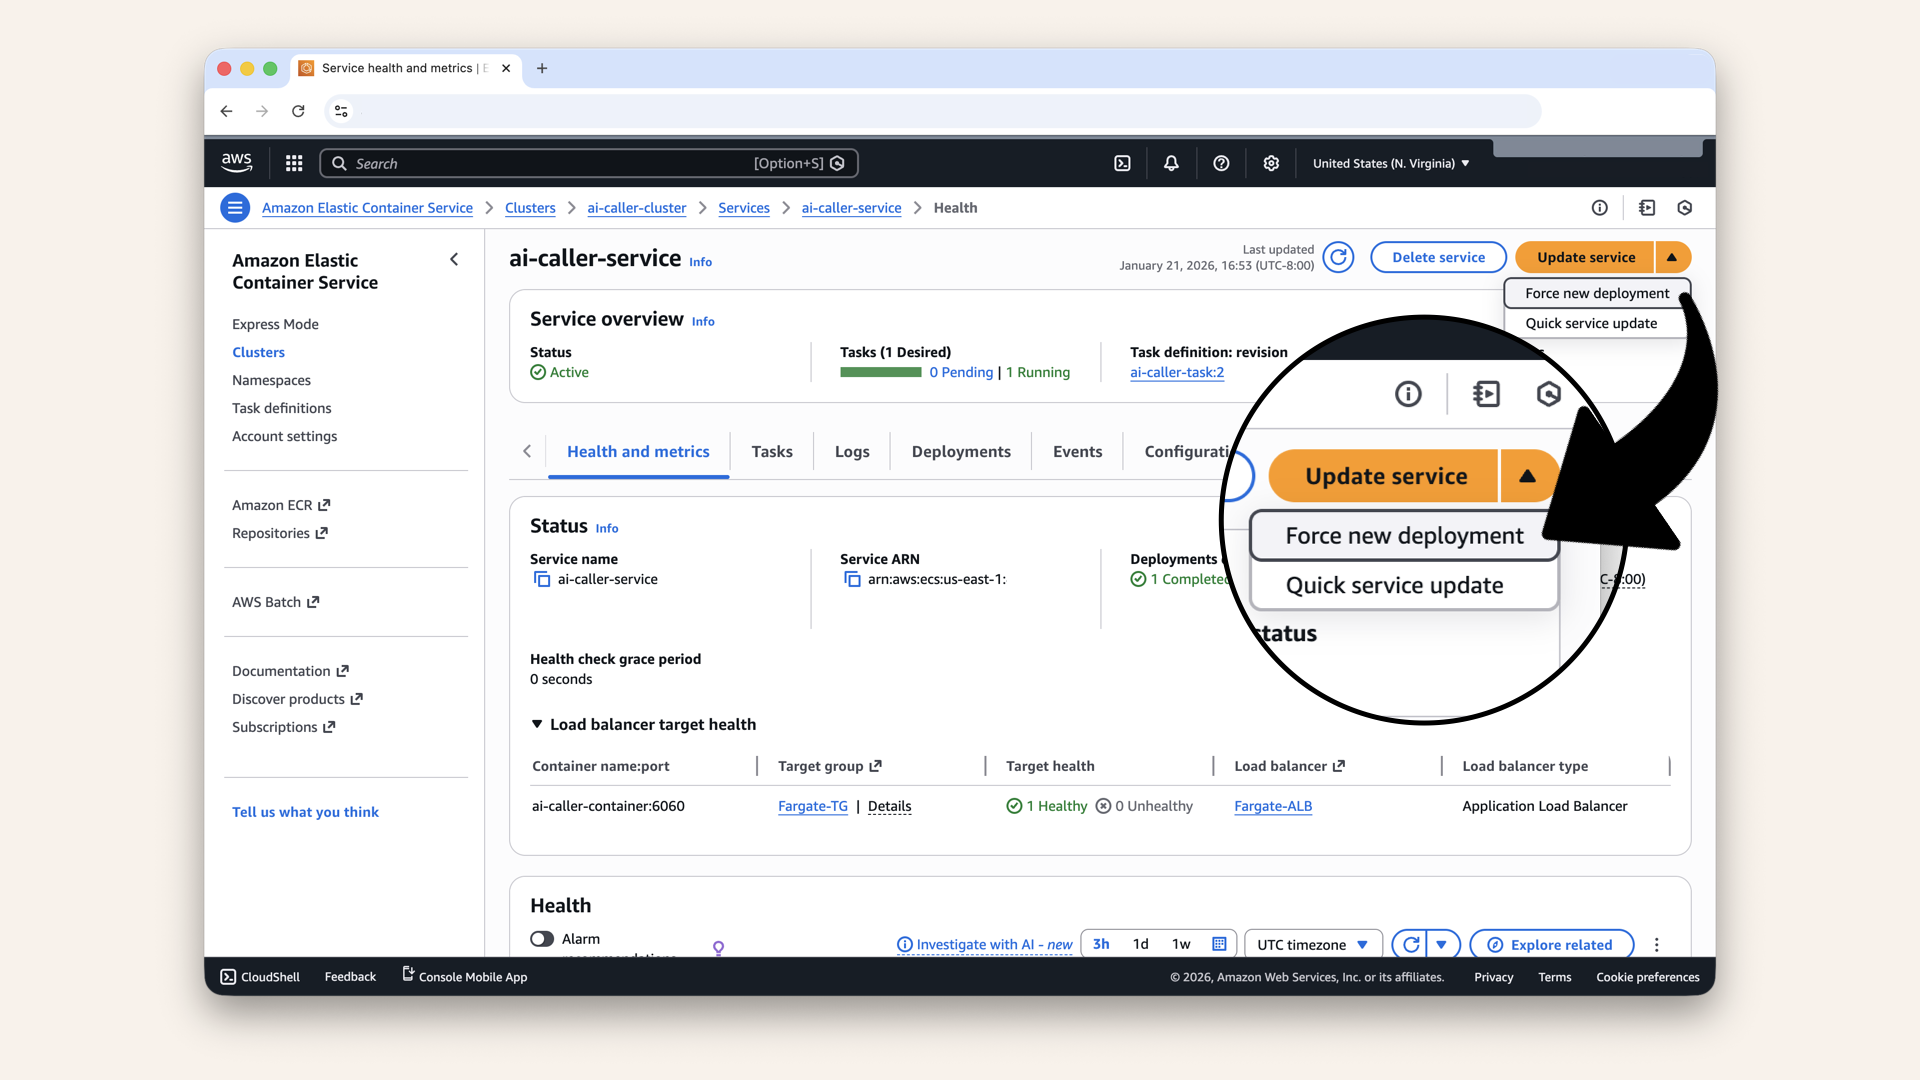Open the United States (N. Virginia) region dropdown
1920x1080 pixels.
[1389, 162]
